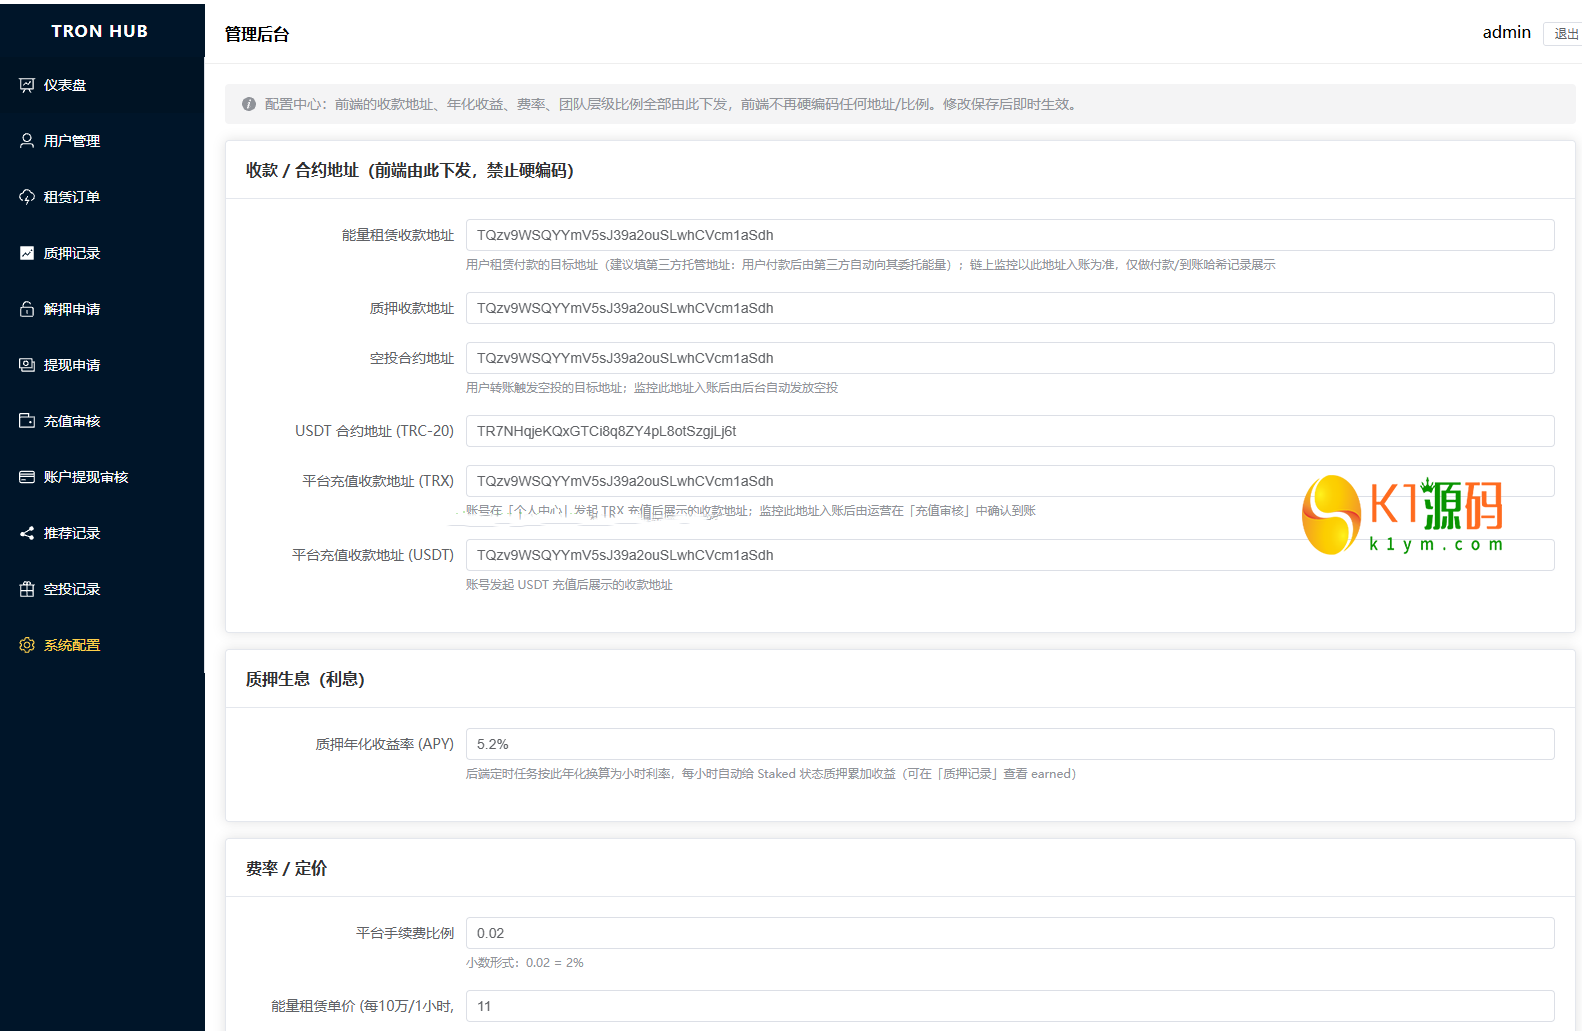Click the USDT 合约地址 (TRC-20) field
The width and height of the screenshot is (1582, 1031).
tap(1010, 431)
